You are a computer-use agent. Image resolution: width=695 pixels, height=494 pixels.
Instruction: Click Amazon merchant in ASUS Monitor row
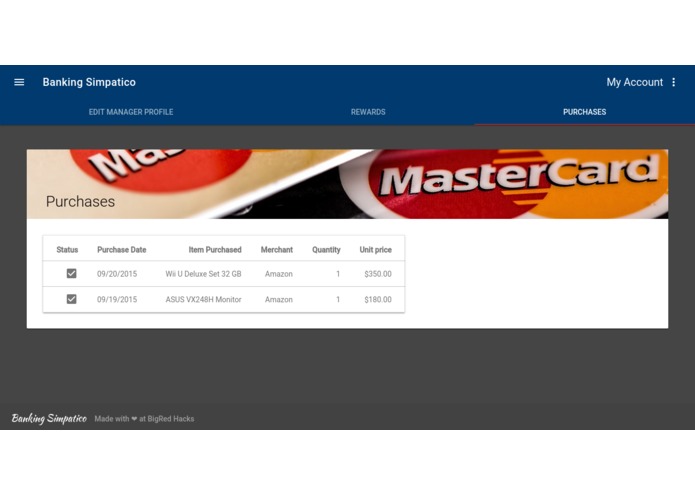tap(279, 300)
